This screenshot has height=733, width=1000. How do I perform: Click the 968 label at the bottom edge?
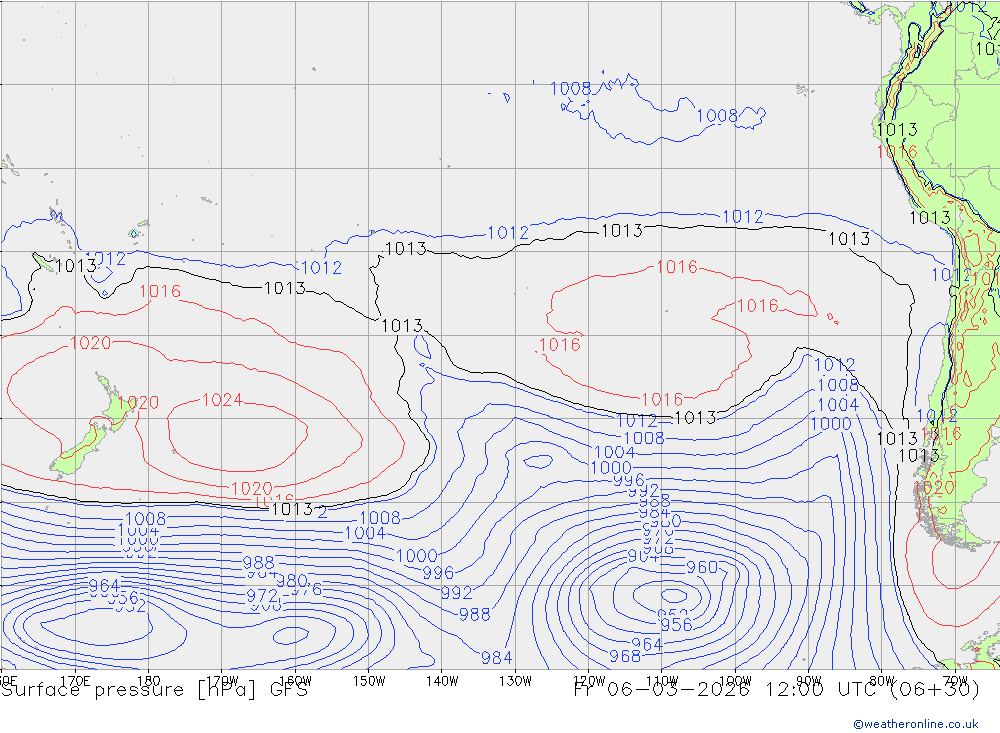click(x=625, y=656)
